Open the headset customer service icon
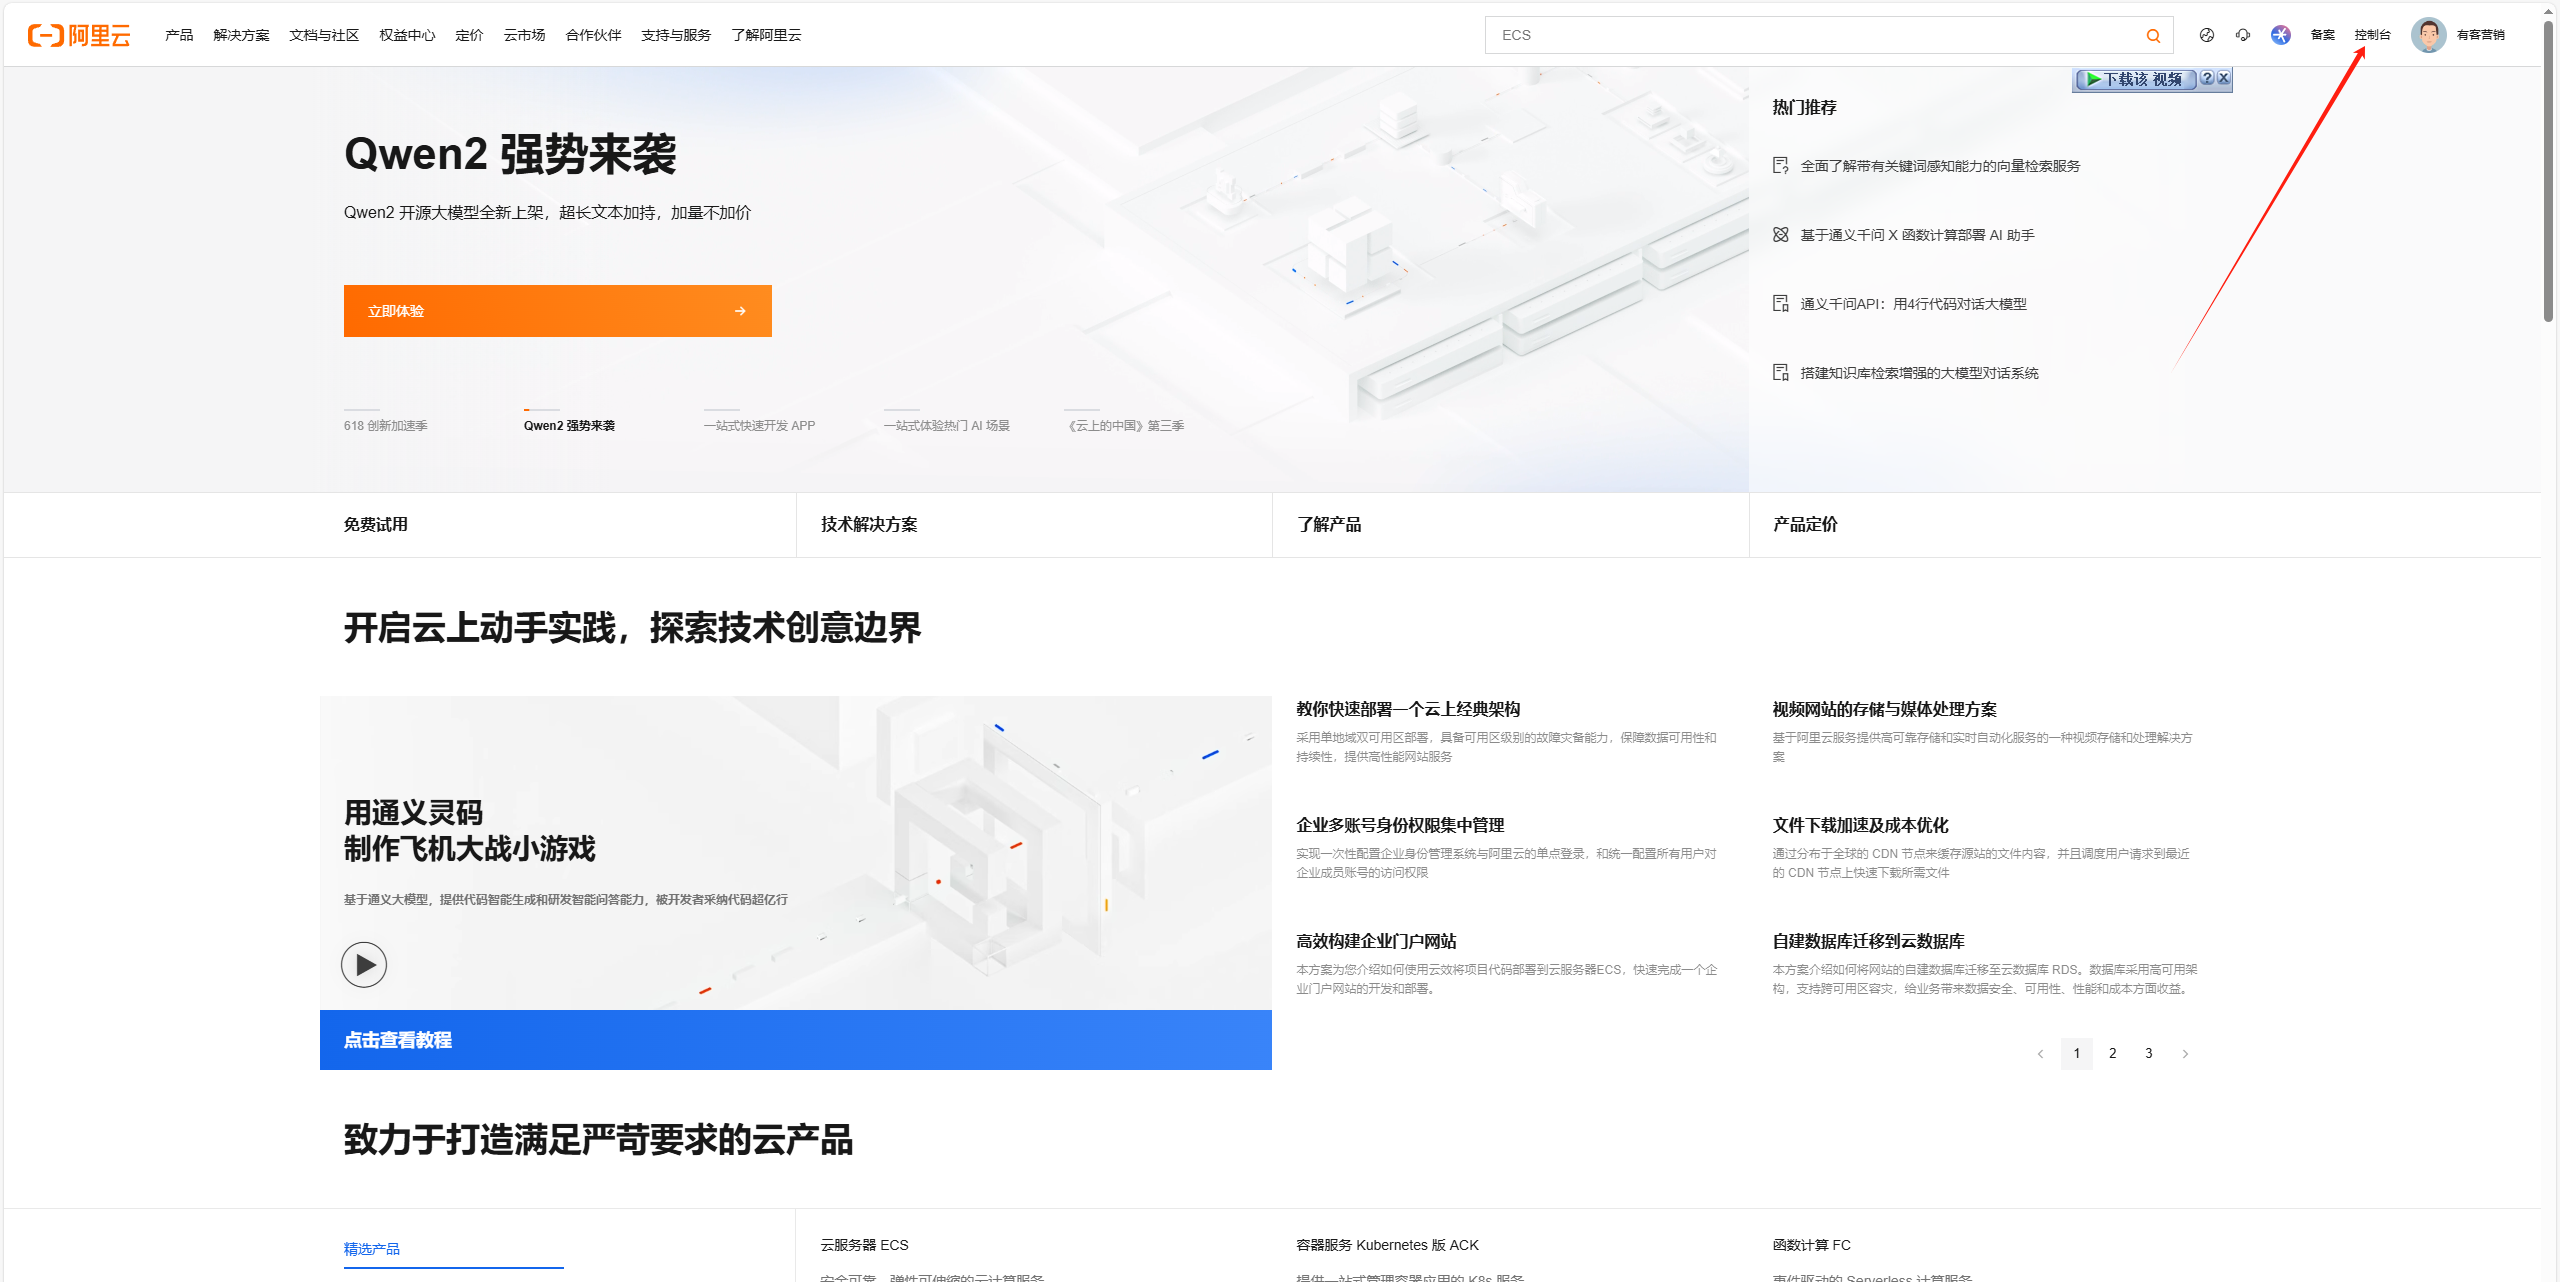The height and width of the screenshot is (1282, 2560). coord(2243,35)
